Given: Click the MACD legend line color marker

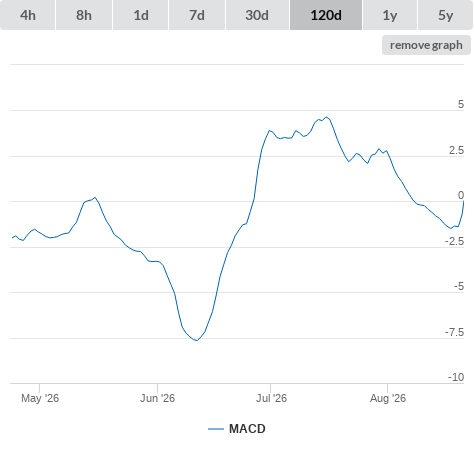Looking at the screenshot, I should click(216, 429).
